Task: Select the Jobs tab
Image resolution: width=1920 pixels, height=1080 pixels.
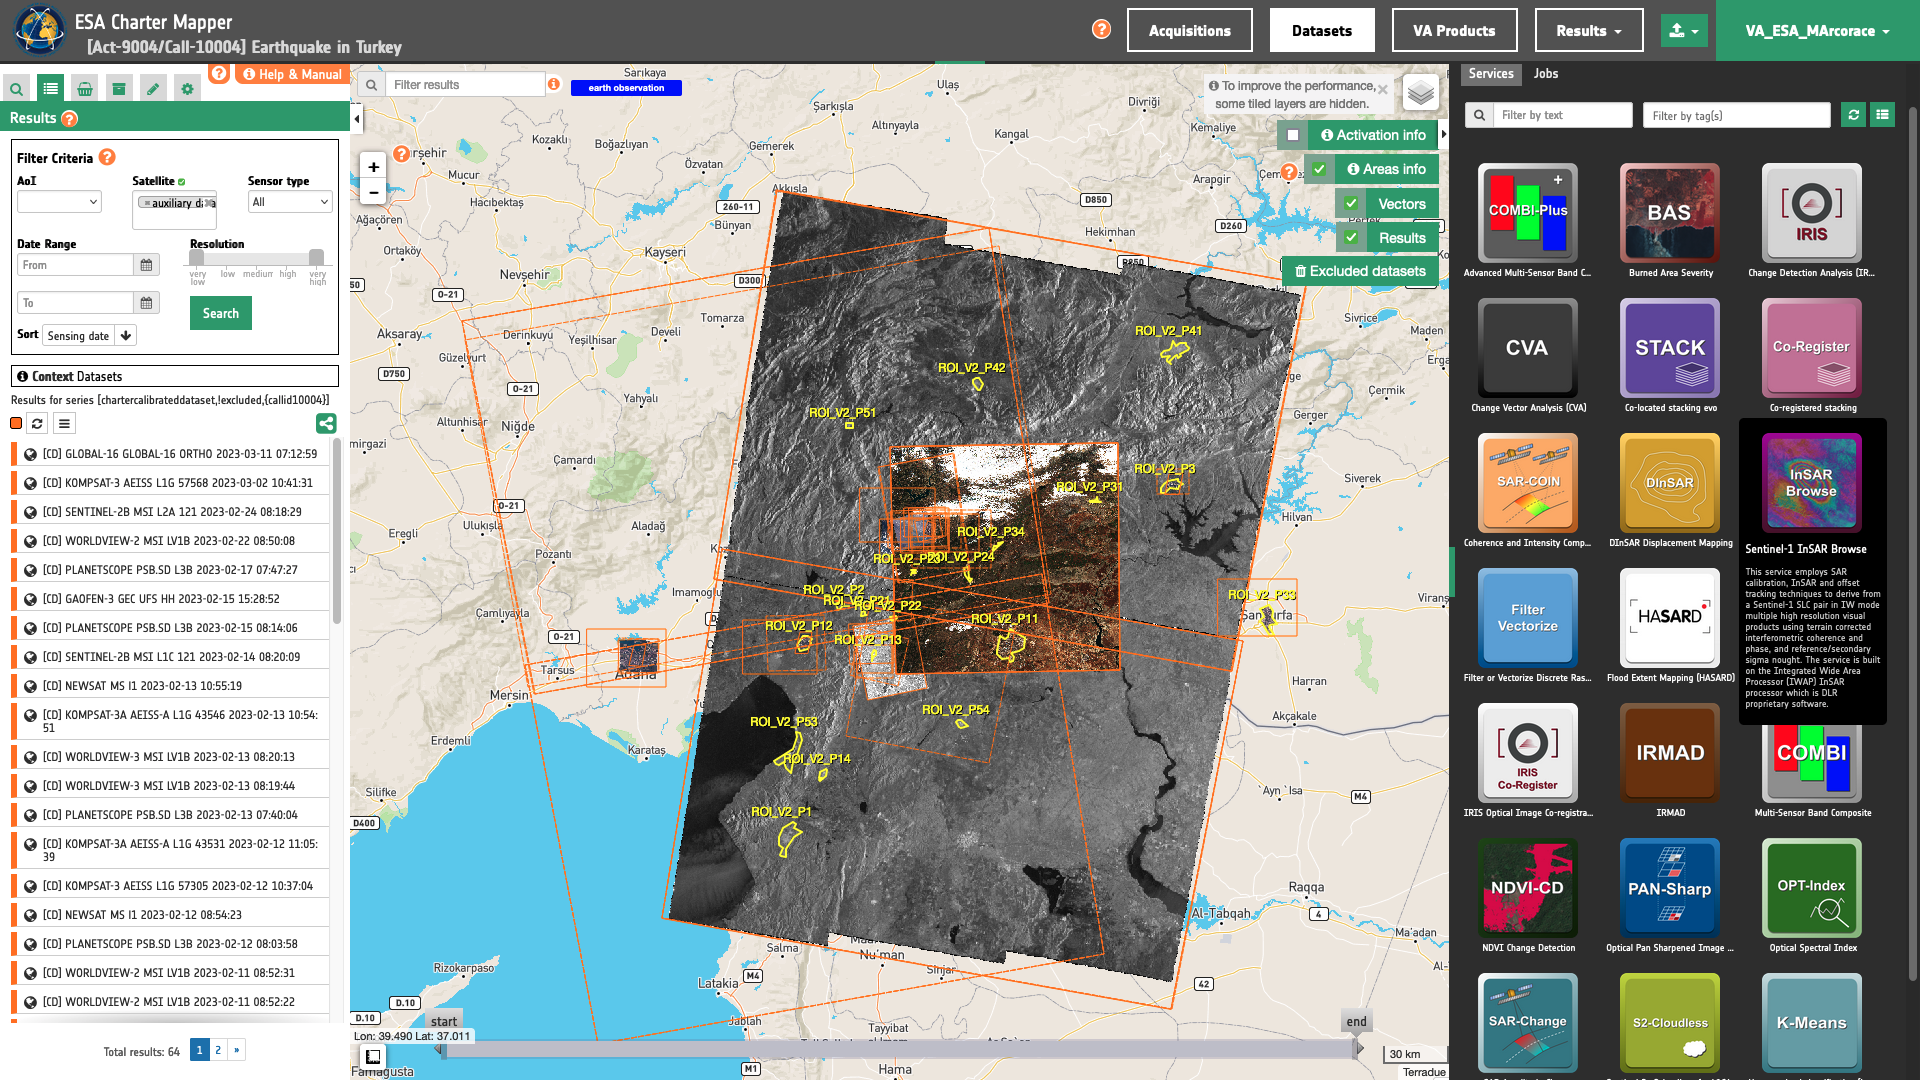Action: click(x=1546, y=73)
